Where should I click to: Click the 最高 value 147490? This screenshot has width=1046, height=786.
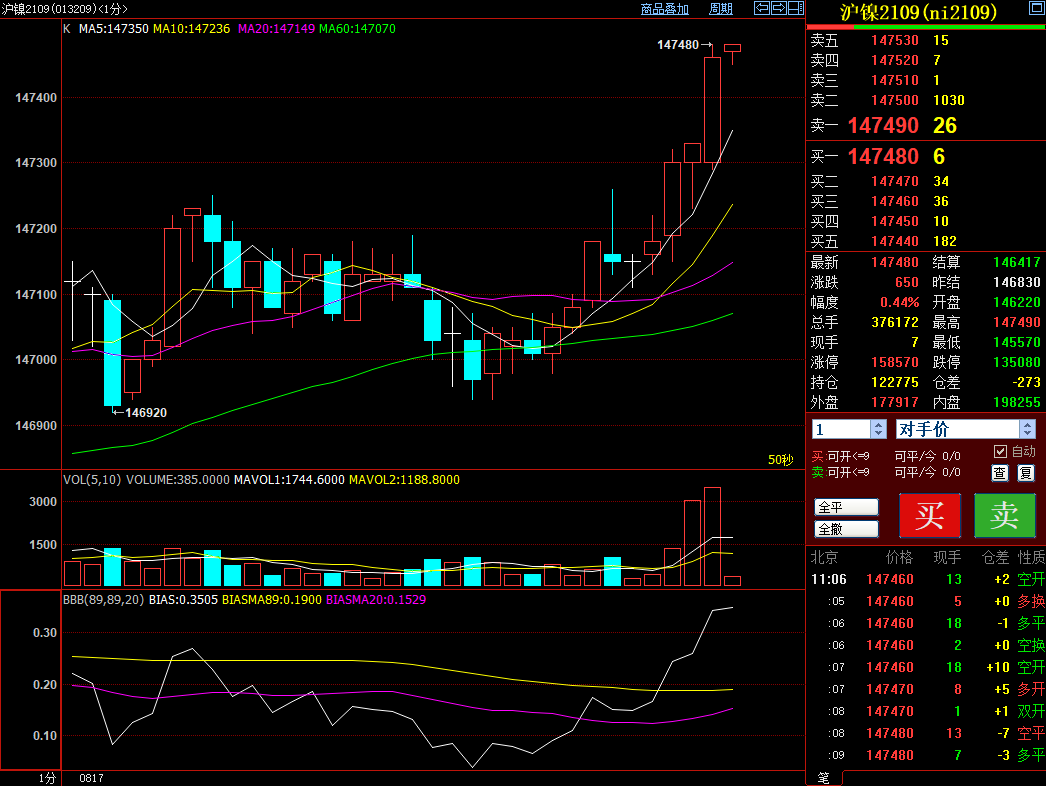tap(1017, 322)
